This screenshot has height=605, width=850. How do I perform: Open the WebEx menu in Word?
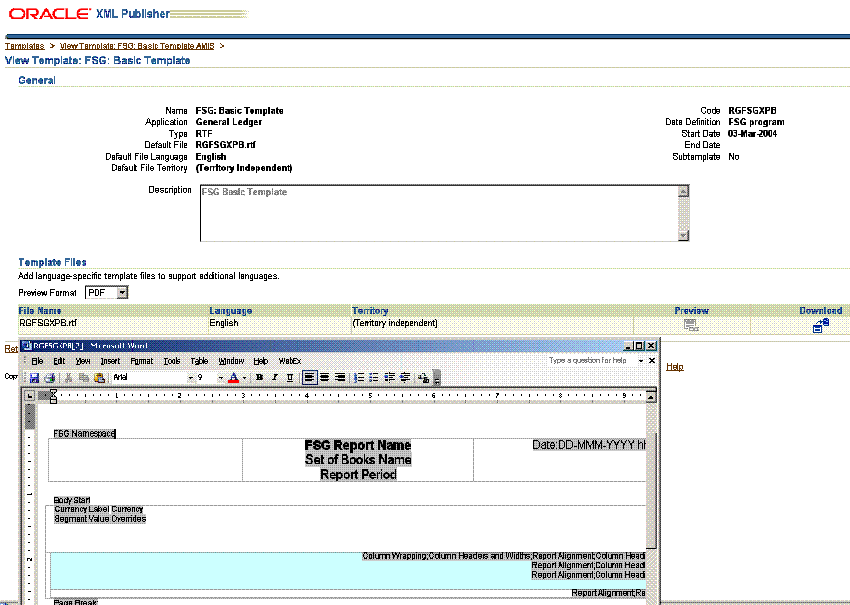(x=289, y=361)
